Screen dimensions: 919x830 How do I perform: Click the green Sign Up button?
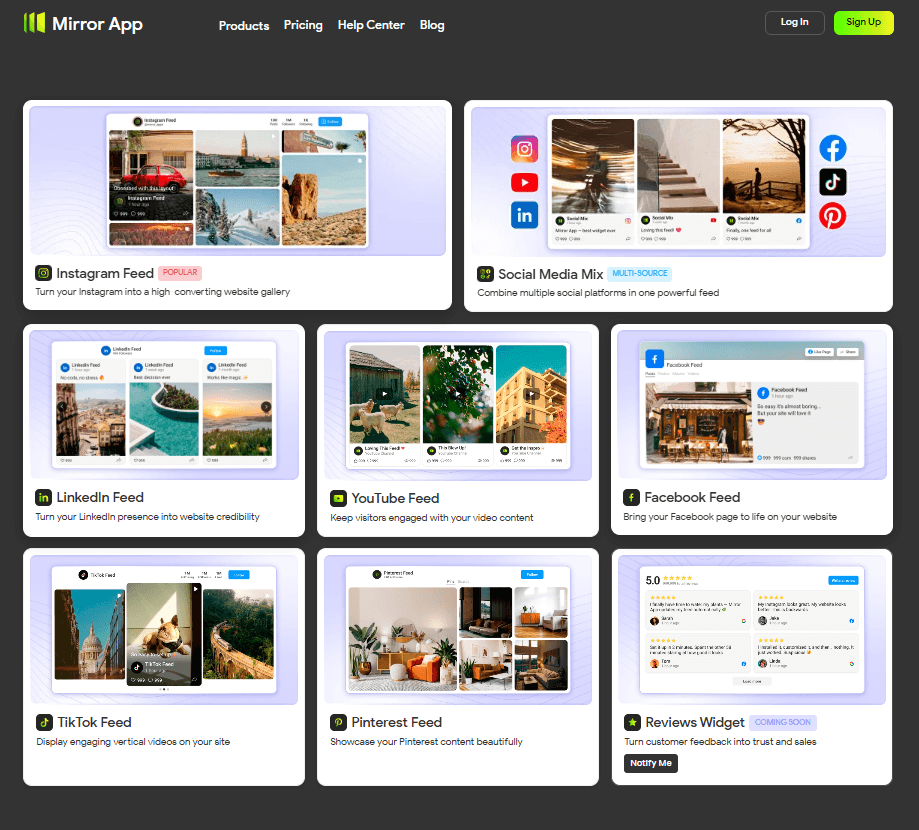pos(863,22)
